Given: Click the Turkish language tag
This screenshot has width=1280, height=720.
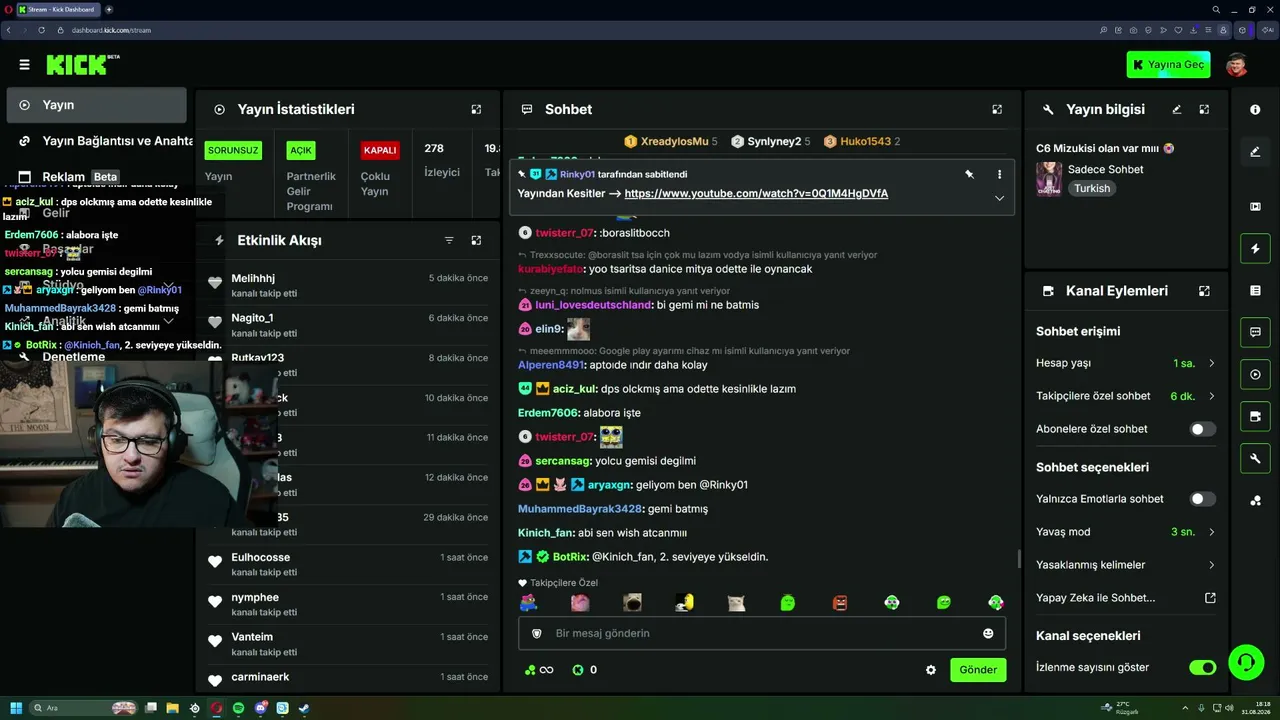Looking at the screenshot, I should point(1092,188).
